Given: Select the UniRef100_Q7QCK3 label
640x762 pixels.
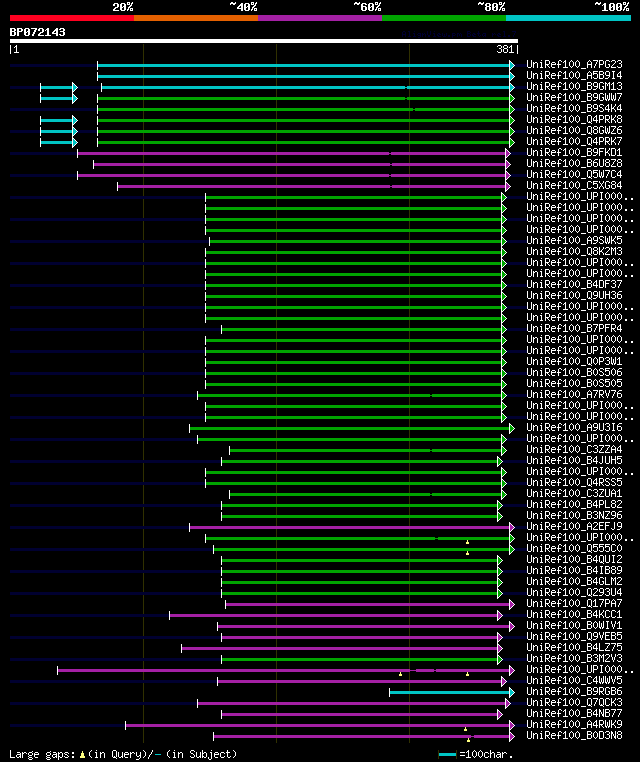Looking at the screenshot, I should coord(574,702).
